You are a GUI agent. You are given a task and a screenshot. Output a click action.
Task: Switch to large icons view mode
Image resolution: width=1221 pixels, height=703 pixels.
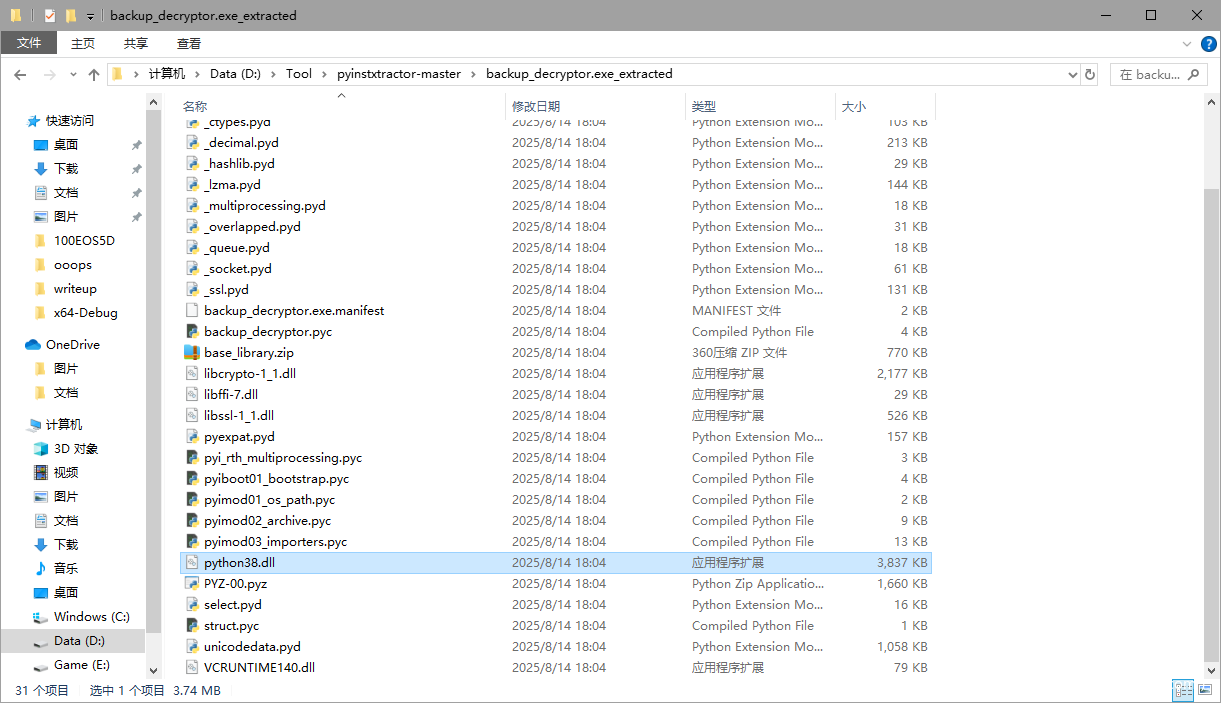click(x=1206, y=690)
